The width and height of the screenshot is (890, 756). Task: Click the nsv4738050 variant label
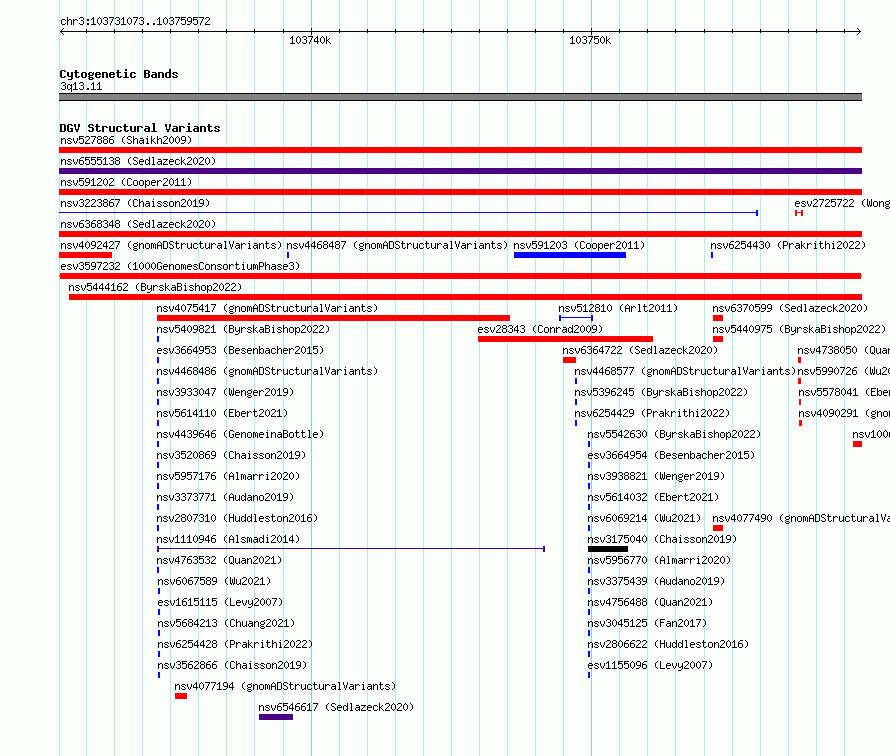pos(843,350)
